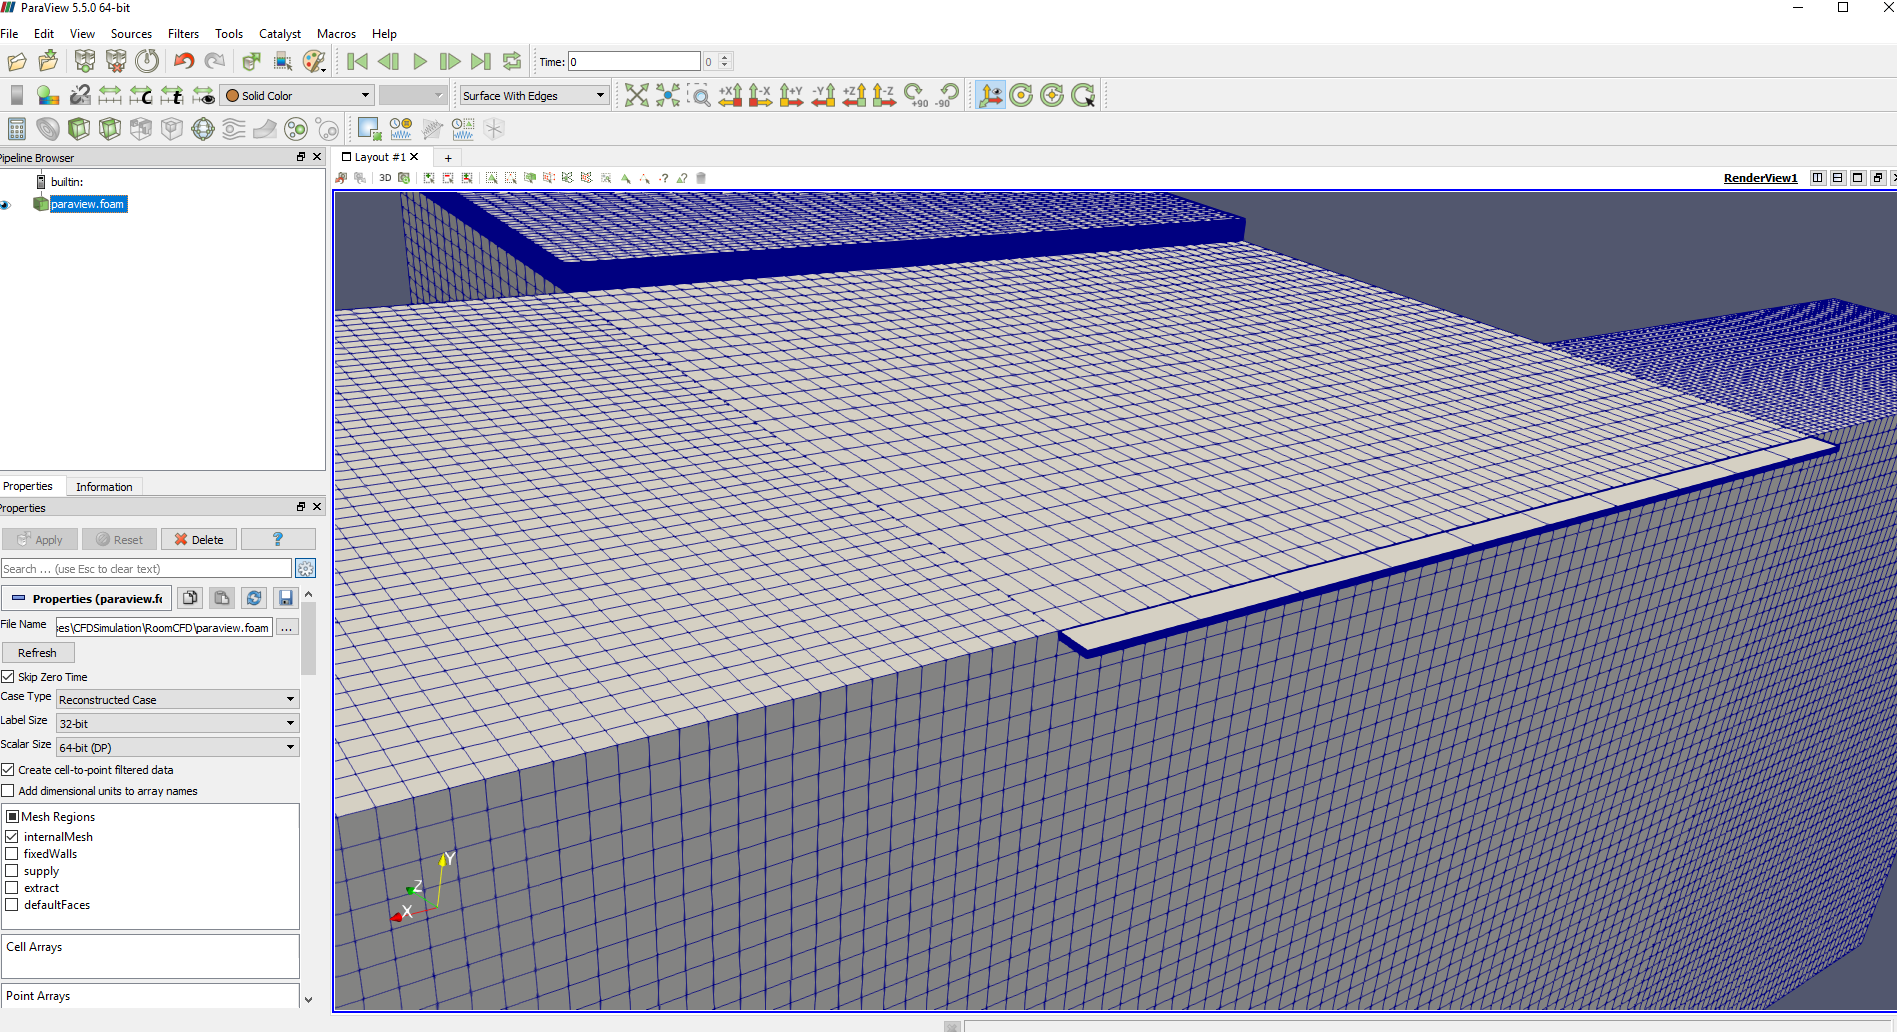Image resolution: width=1897 pixels, height=1032 pixels.
Task: Toggle 3D interaction mode button
Action: (x=385, y=178)
